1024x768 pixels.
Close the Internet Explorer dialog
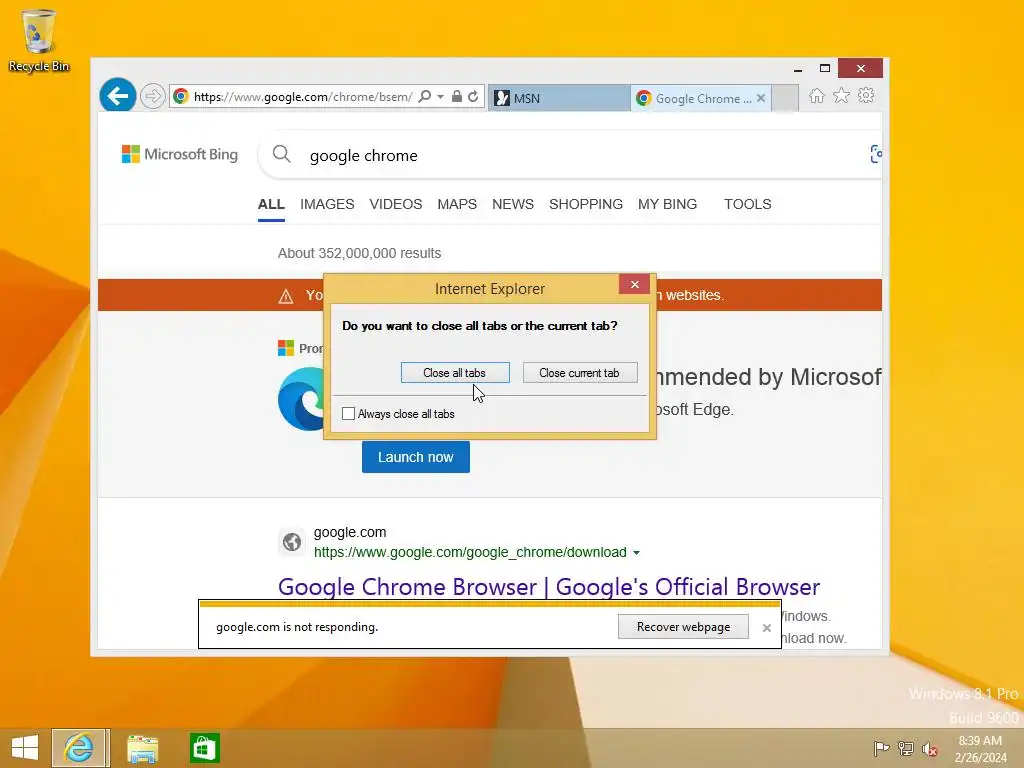(634, 284)
